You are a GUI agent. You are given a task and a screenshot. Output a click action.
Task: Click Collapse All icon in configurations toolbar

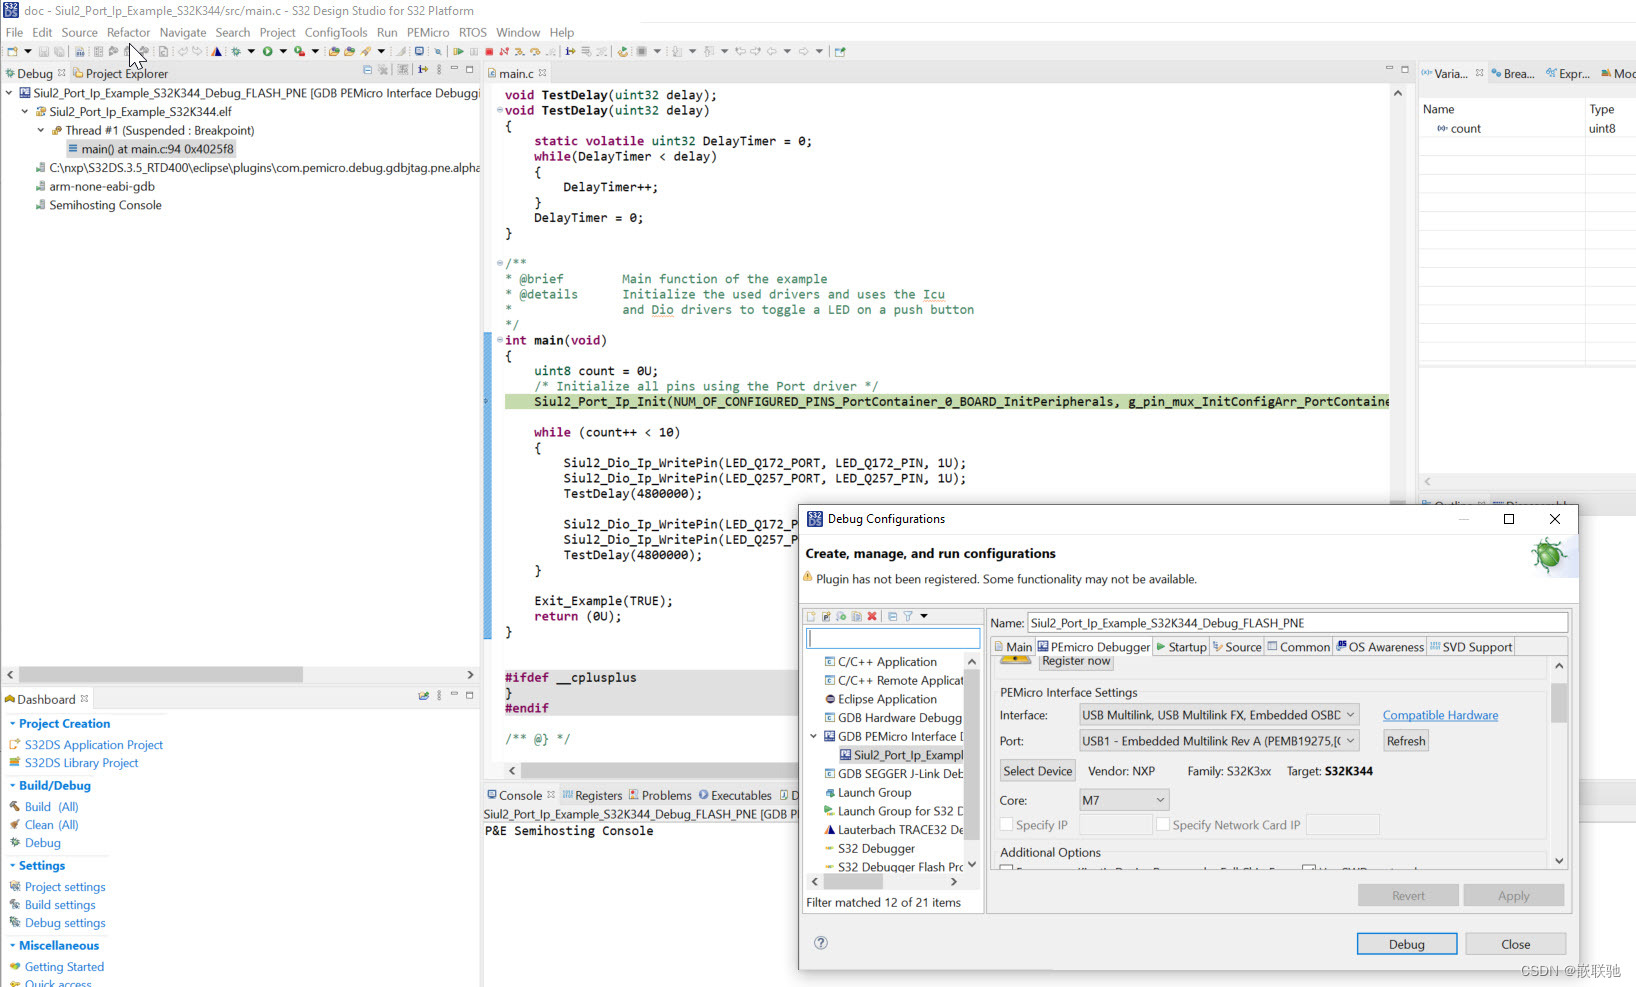(893, 616)
